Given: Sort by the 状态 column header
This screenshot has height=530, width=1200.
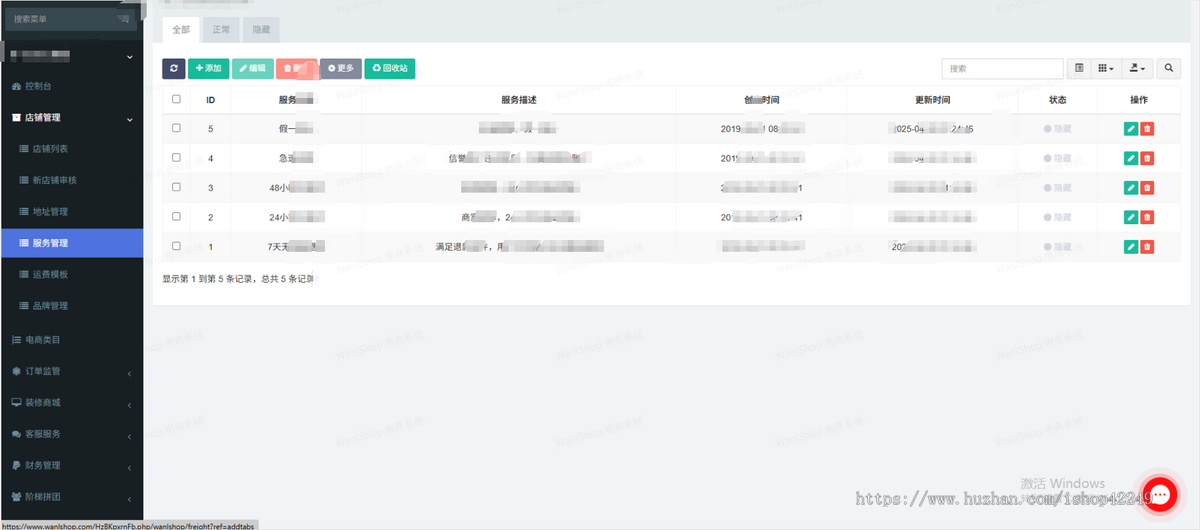Looking at the screenshot, I should coord(1057,100).
